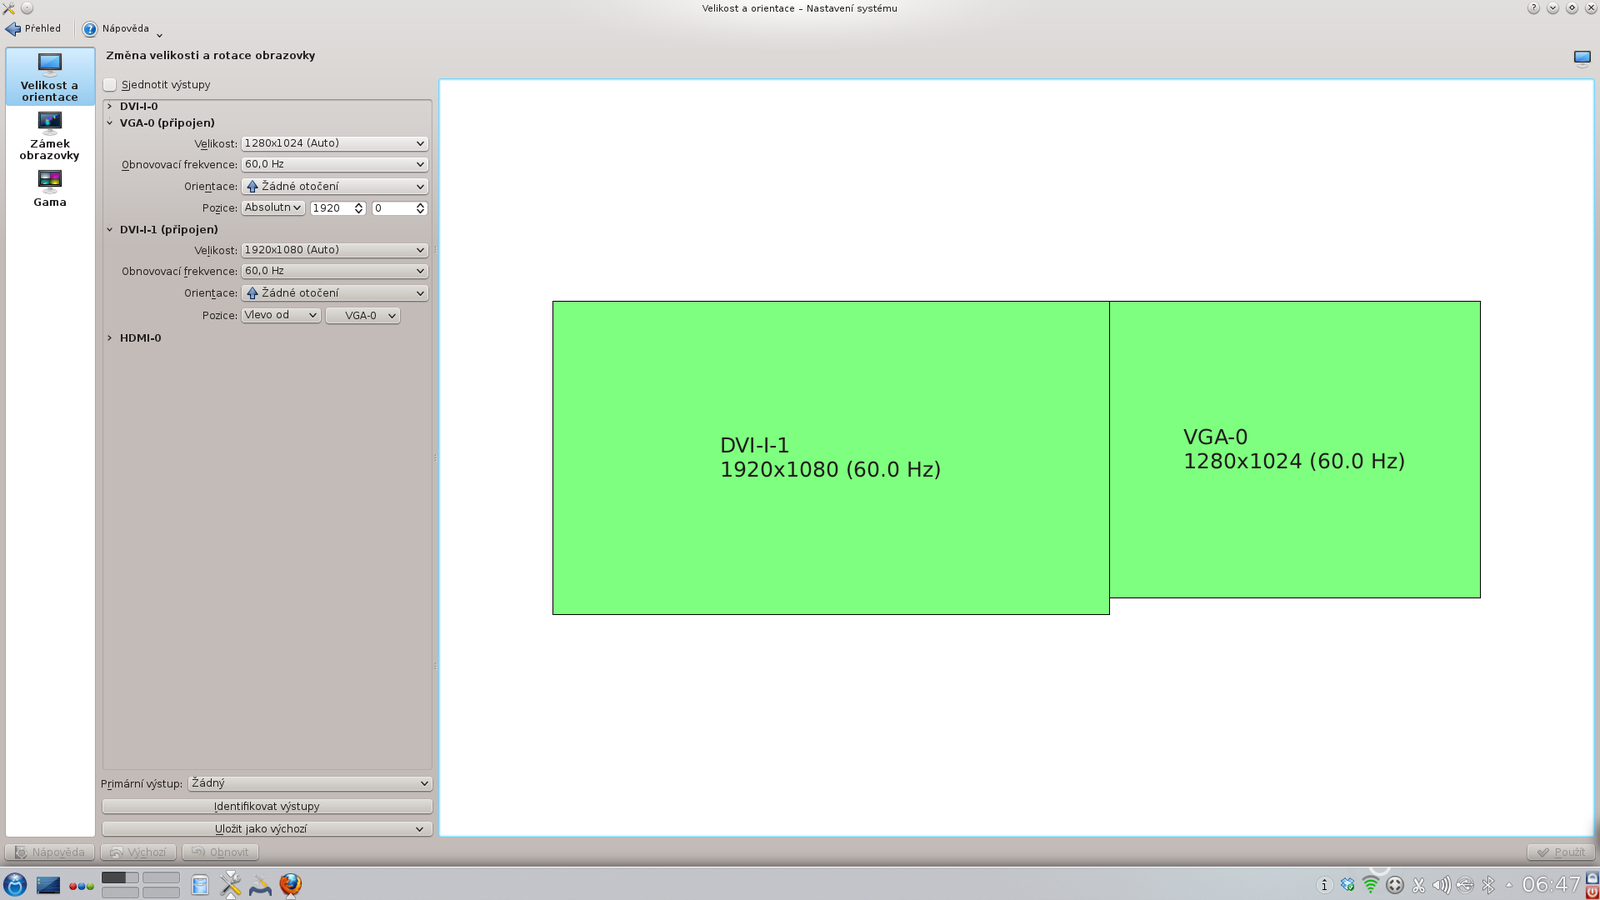Viewport: 1600px width, 900px height.
Task: Open the file manager from the taskbar
Action: click(200, 885)
